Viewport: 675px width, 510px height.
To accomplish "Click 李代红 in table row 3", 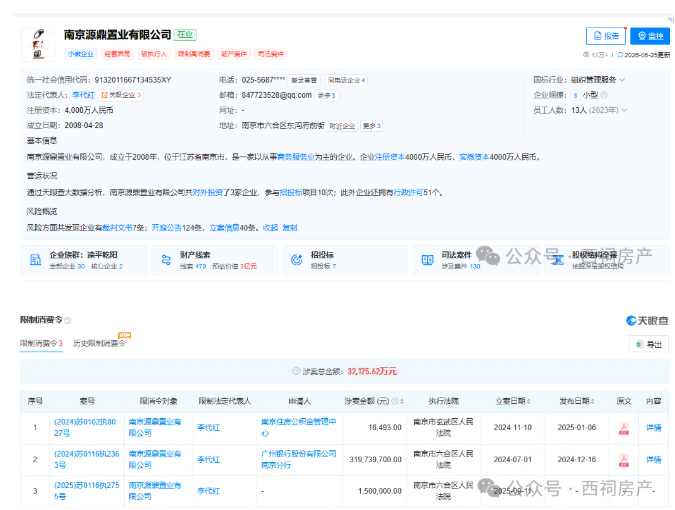I will 208,491.
